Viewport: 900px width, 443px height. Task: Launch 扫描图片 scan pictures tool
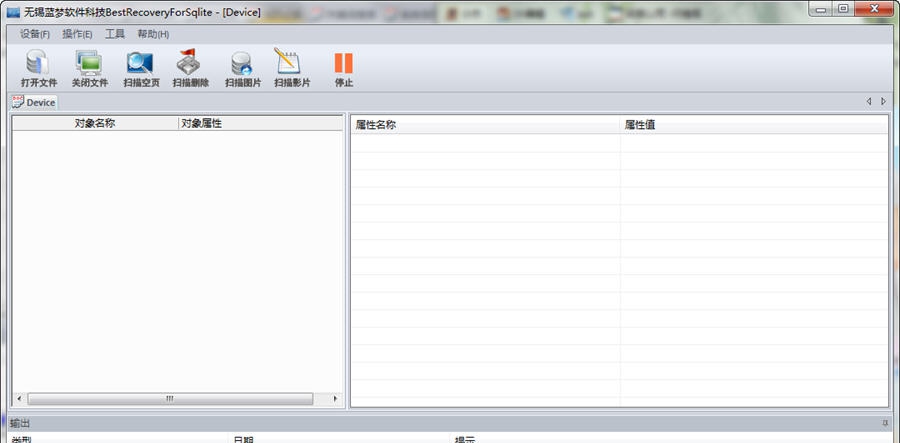[x=243, y=69]
